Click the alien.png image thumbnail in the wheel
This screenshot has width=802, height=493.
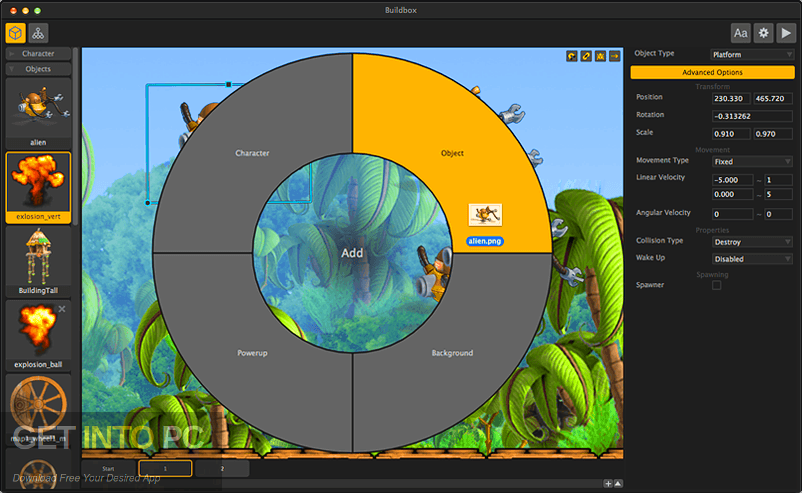[485, 215]
